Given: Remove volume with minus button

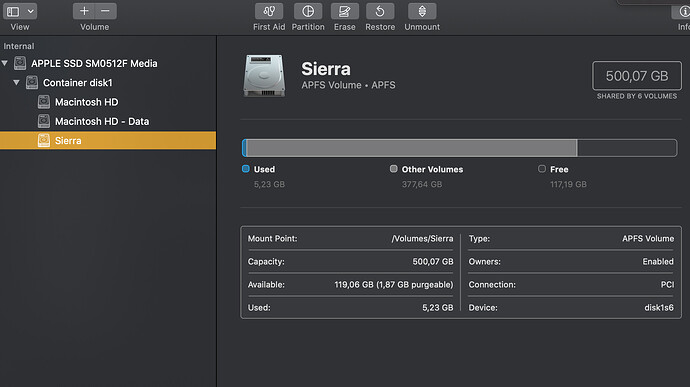Looking at the screenshot, I should click(106, 11).
